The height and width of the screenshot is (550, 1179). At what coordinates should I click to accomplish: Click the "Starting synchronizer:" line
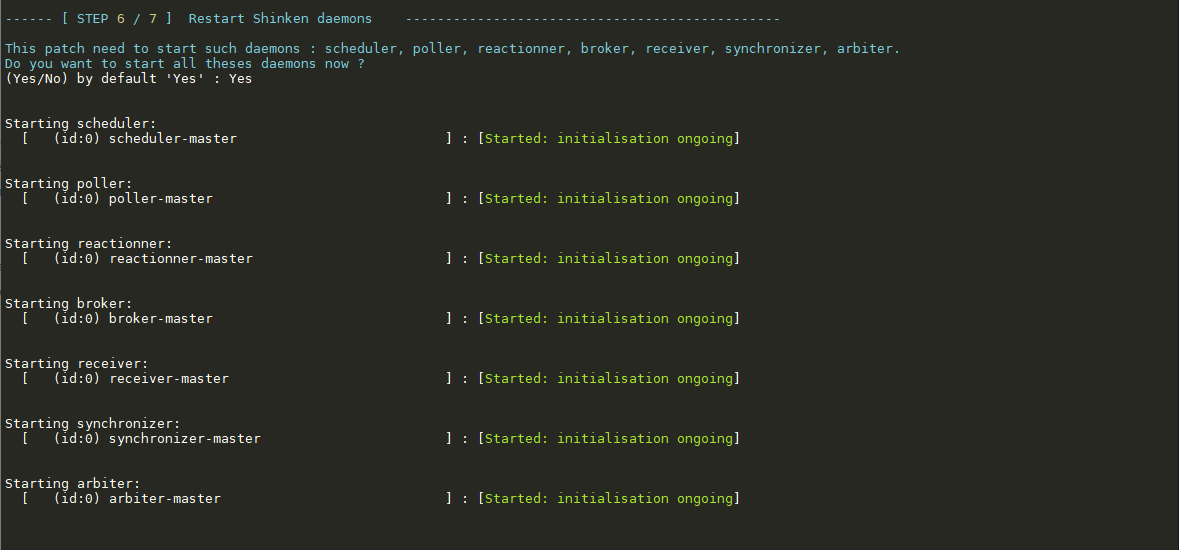[92, 424]
